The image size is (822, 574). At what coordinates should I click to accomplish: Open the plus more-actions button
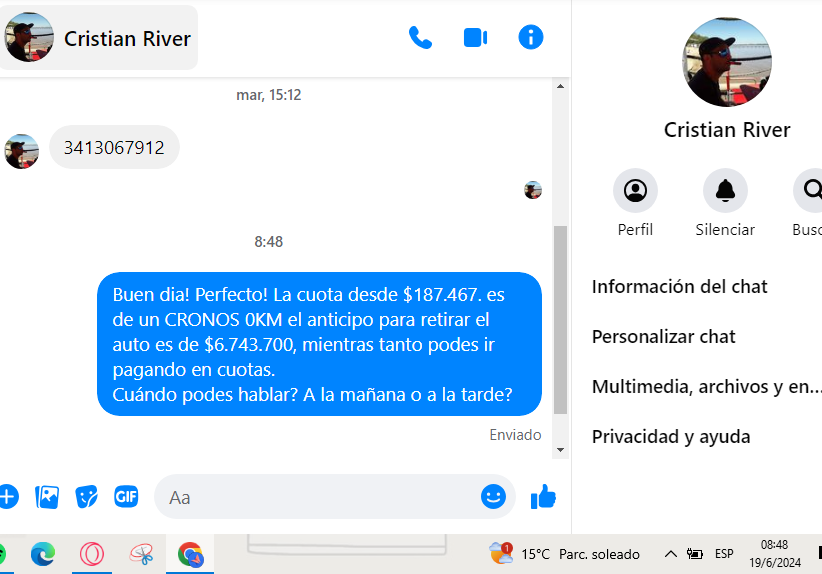7,496
